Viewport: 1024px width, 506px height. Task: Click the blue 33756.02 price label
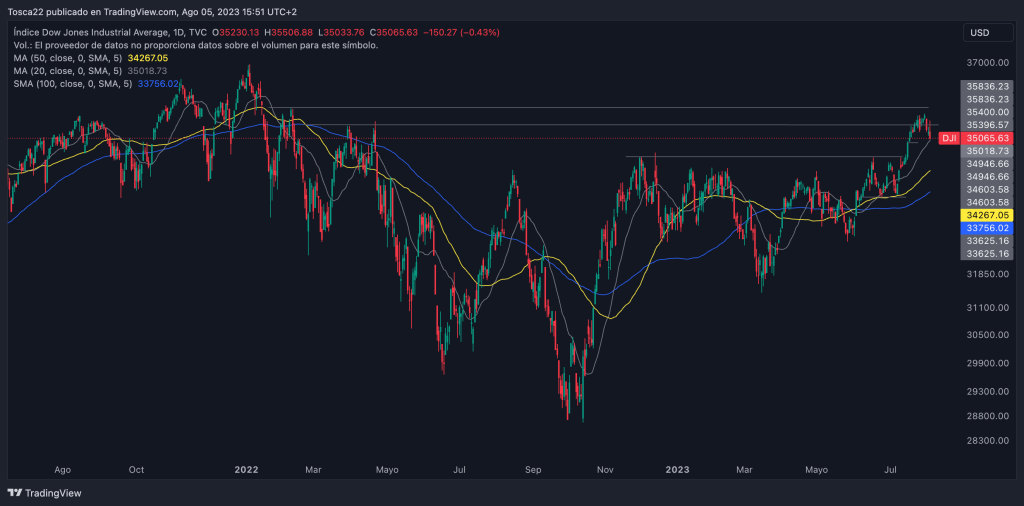tap(985, 228)
